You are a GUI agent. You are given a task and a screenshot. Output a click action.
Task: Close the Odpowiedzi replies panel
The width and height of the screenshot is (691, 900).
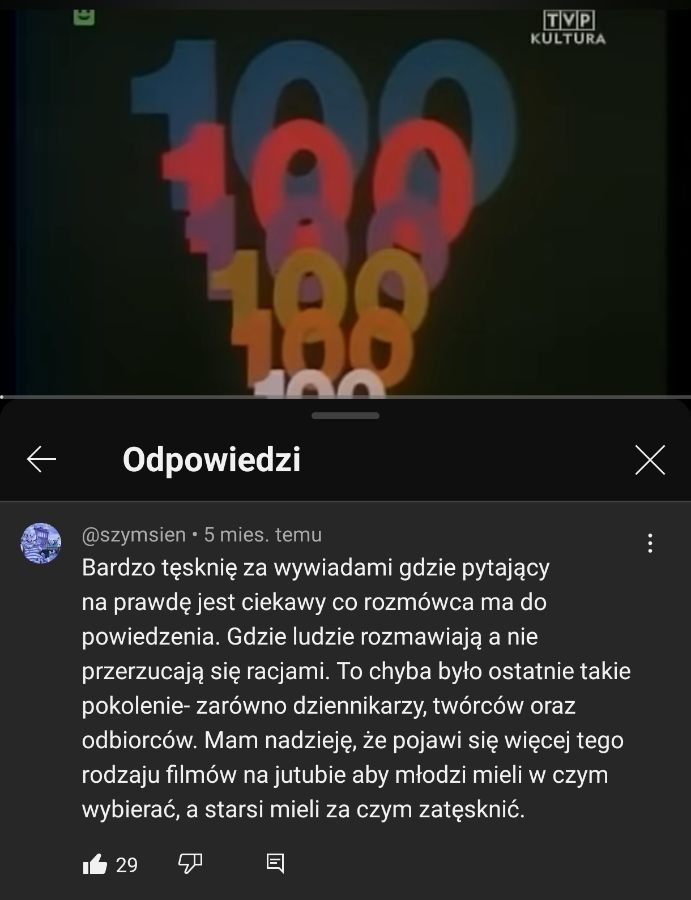pyautogui.click(x=650, y=460)
